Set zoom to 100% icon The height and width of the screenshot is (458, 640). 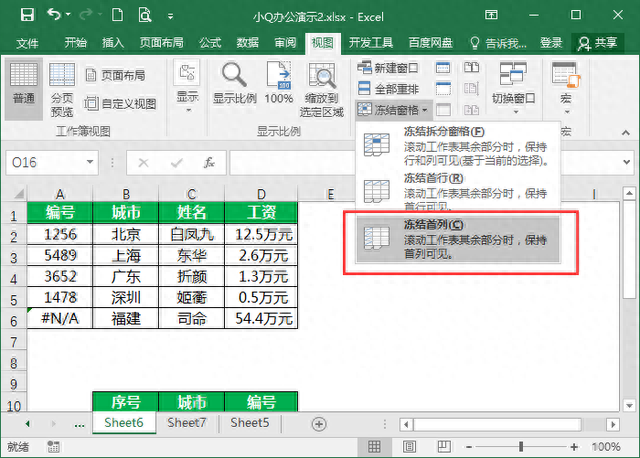279,83
